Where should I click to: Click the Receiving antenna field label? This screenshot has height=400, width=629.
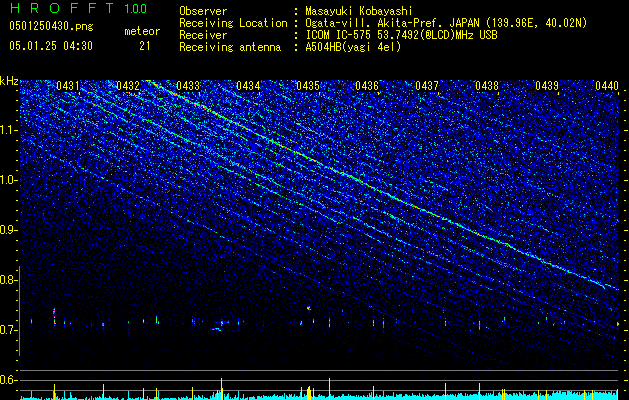[230, 47]
